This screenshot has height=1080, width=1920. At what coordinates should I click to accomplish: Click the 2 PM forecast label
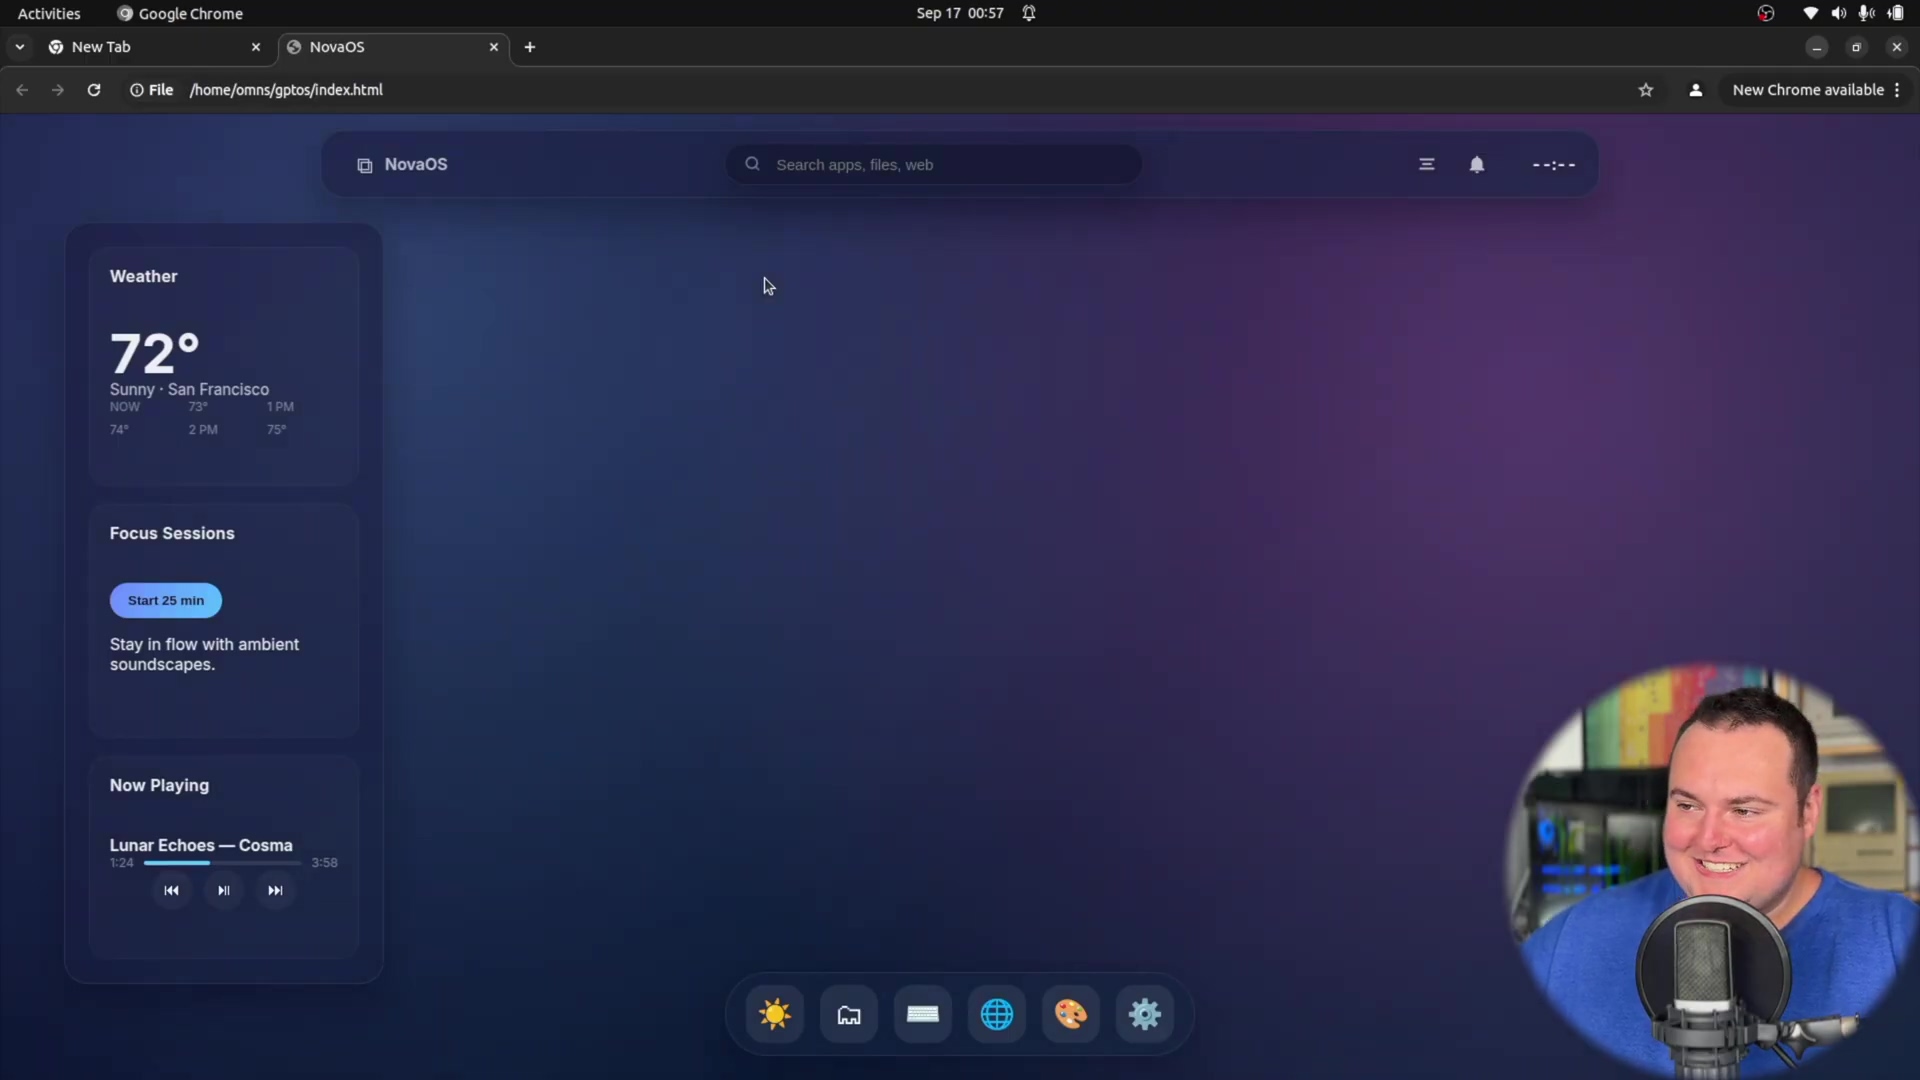pyautogui.click(x=203, y=430)
